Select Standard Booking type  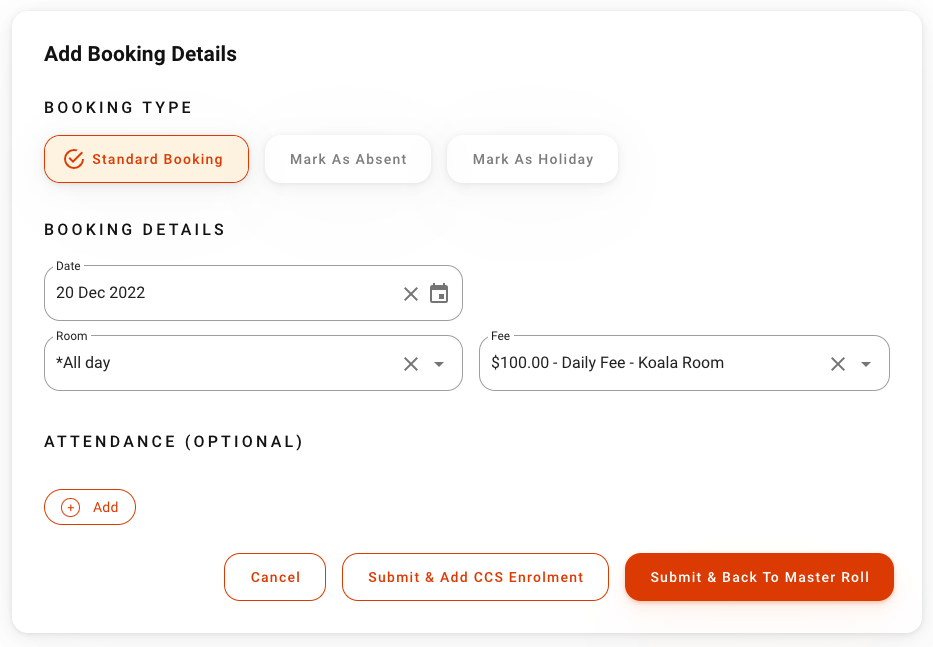(146, 159)
